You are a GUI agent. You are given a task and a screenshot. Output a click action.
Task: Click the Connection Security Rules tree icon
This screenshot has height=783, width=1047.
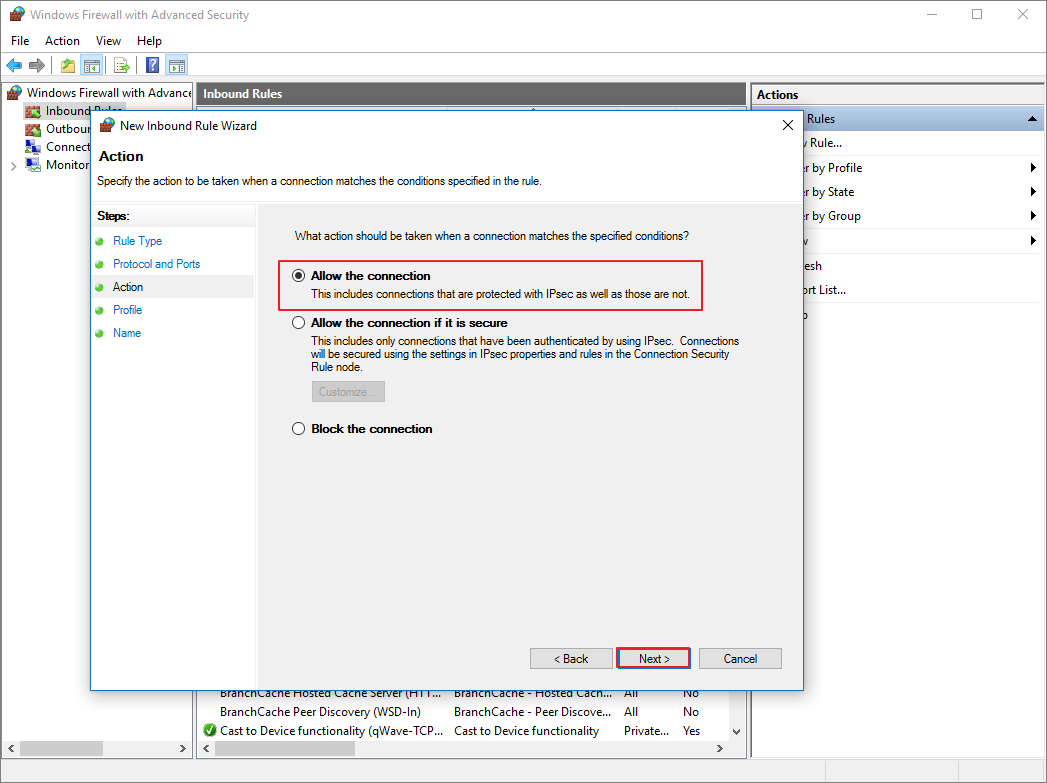pos(33,147)
